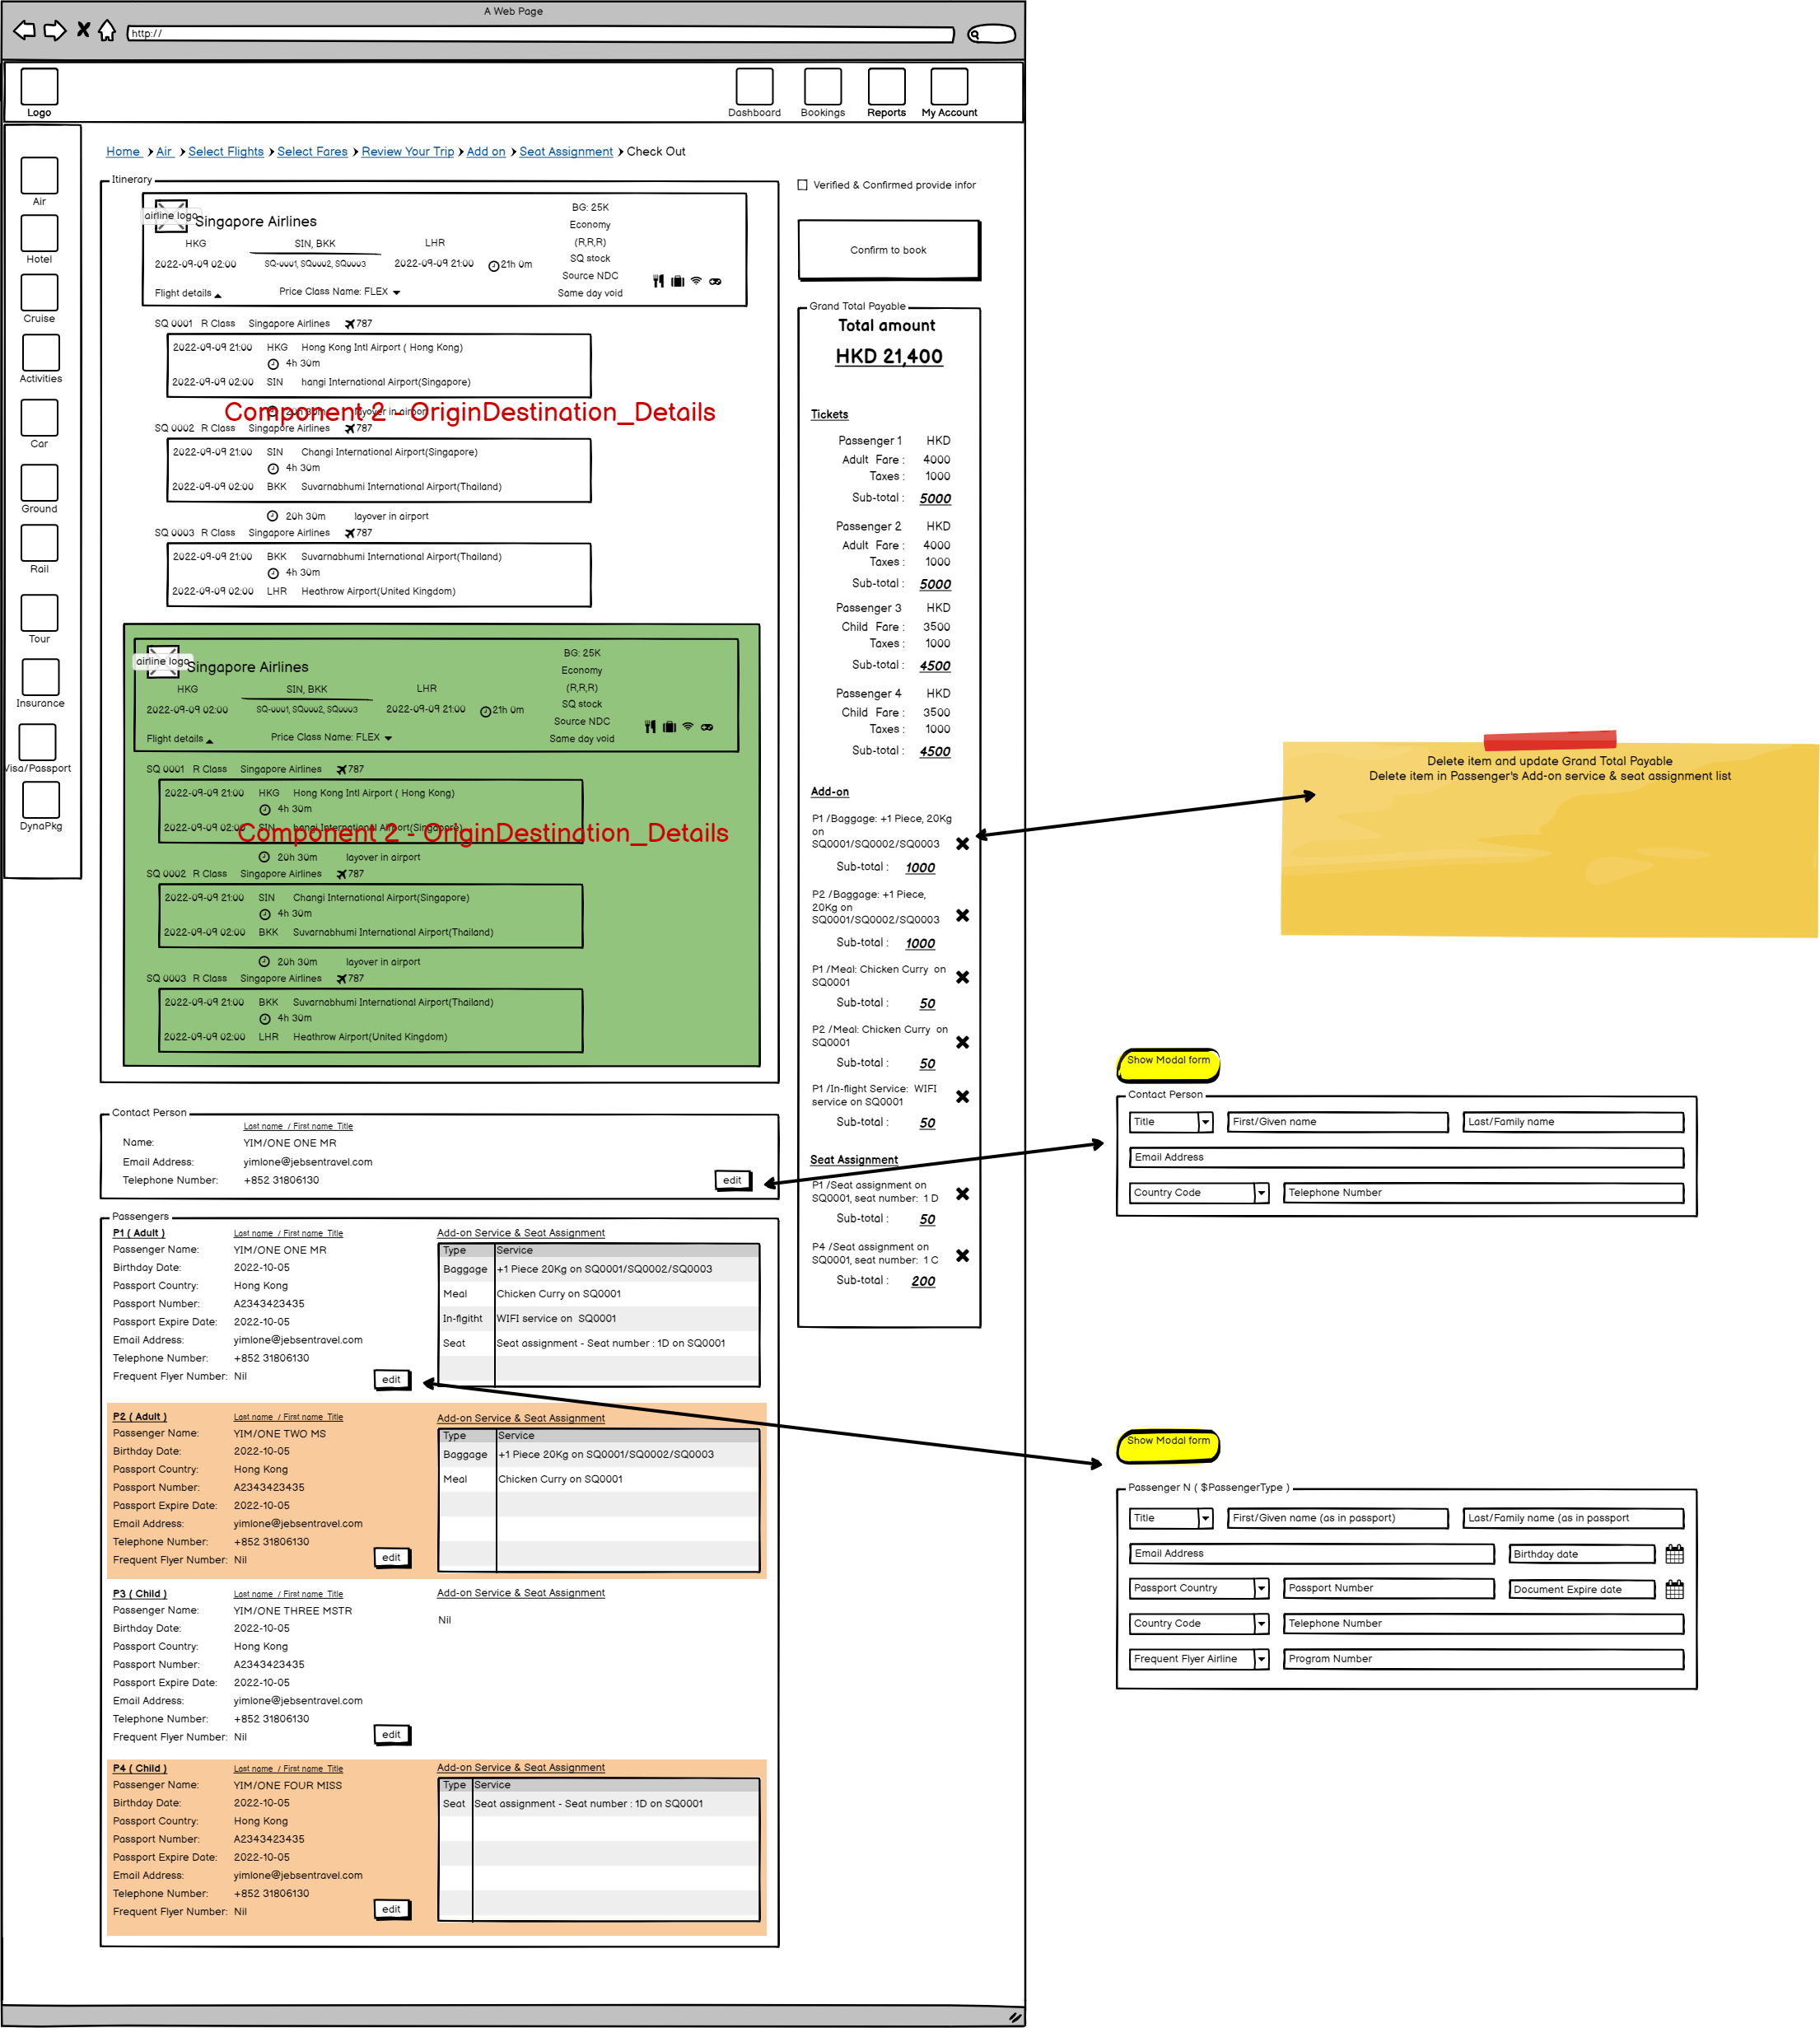Open the Dashboard header icon
This screenshot has height=2028, width=1820.
754,87
